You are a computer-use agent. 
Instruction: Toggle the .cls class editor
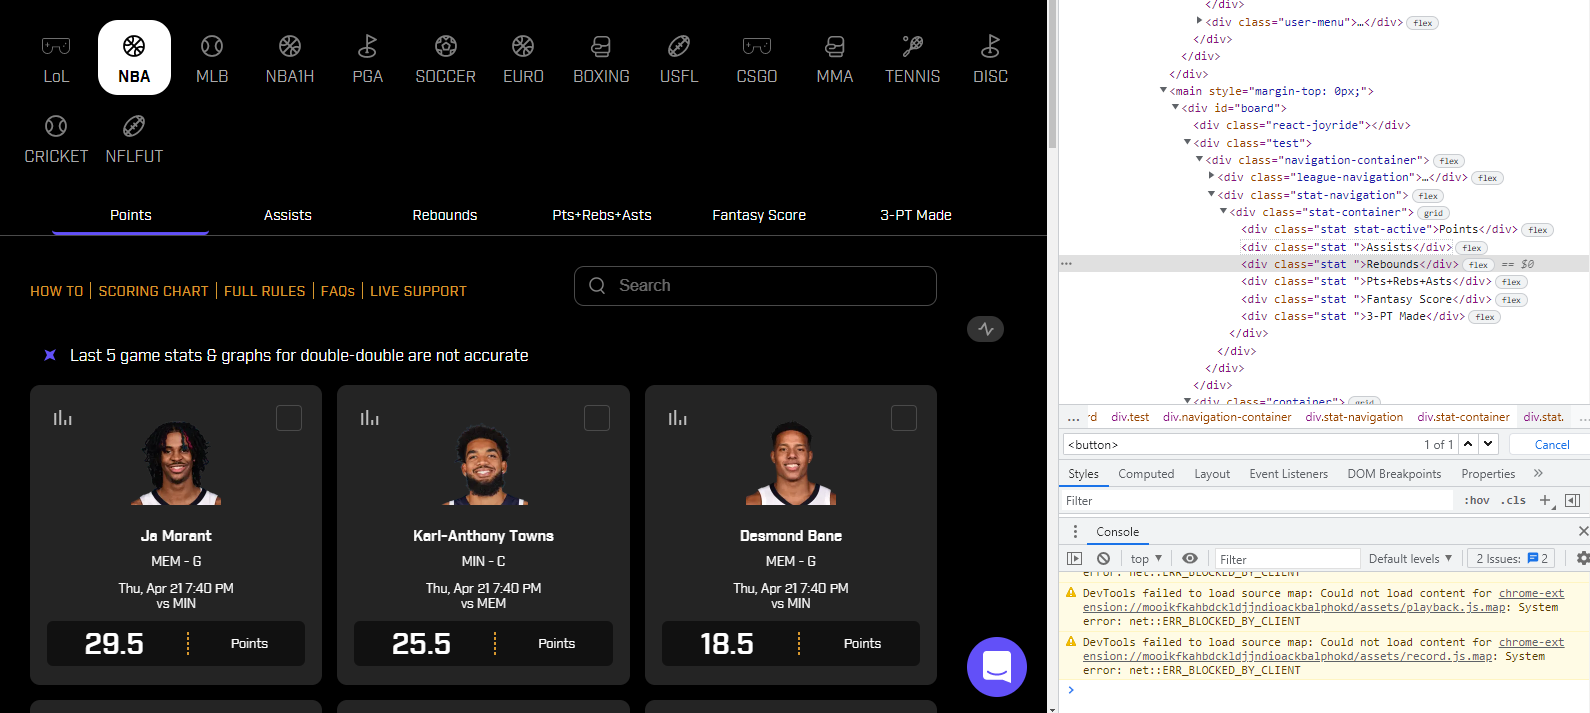(1513, 501)
